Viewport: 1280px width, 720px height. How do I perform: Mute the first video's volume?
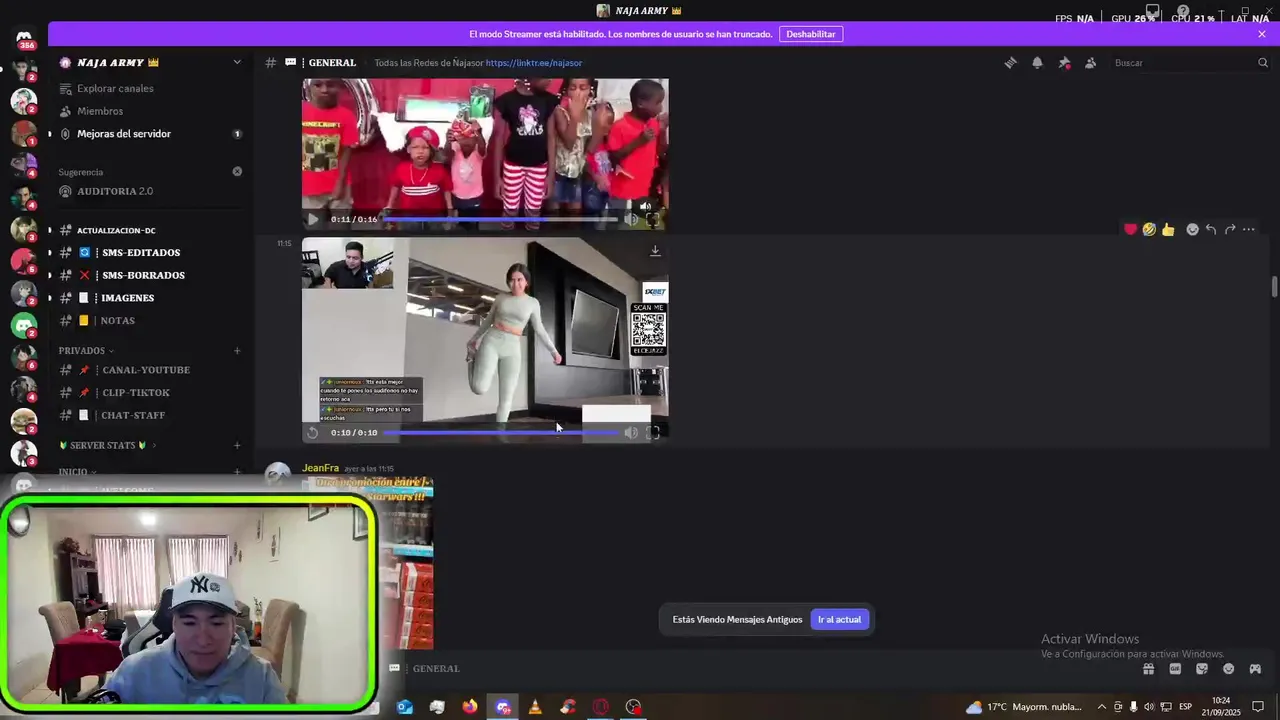pyautogui.click(x=631, y=219)
